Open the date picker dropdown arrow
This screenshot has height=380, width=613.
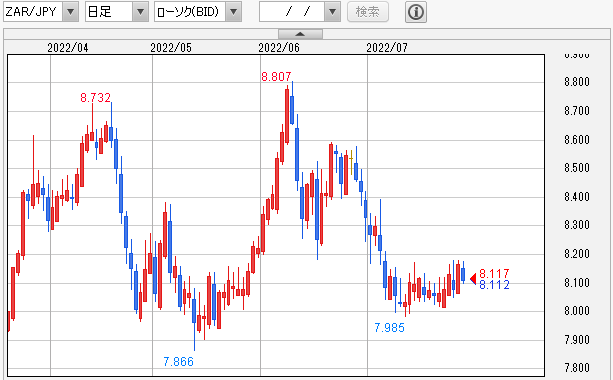(x=332, y=12)
